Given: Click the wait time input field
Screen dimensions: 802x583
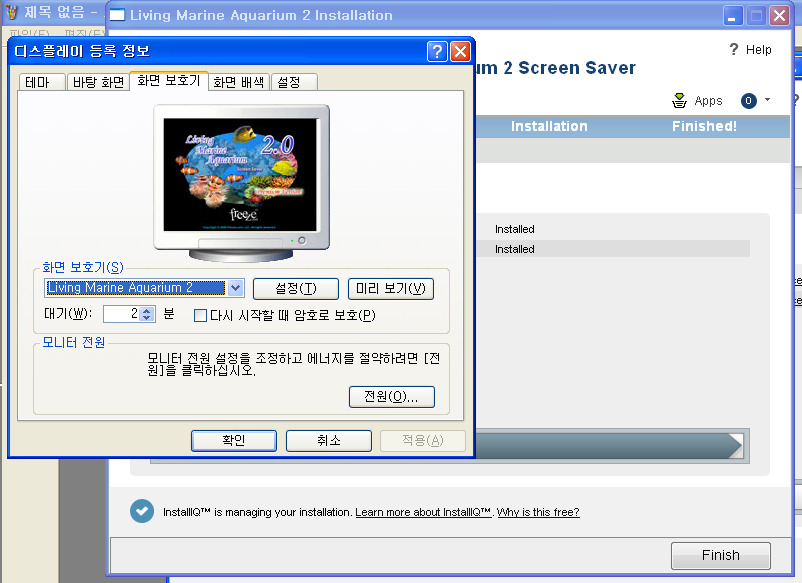Looking at the screenshot, I should tap(121, 313).
